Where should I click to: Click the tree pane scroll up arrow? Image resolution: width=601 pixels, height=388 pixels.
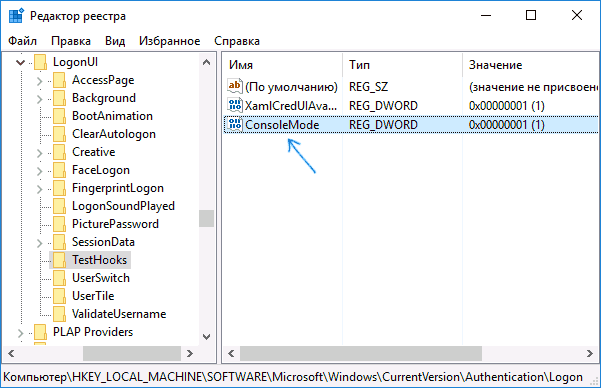tap(206, 62)
